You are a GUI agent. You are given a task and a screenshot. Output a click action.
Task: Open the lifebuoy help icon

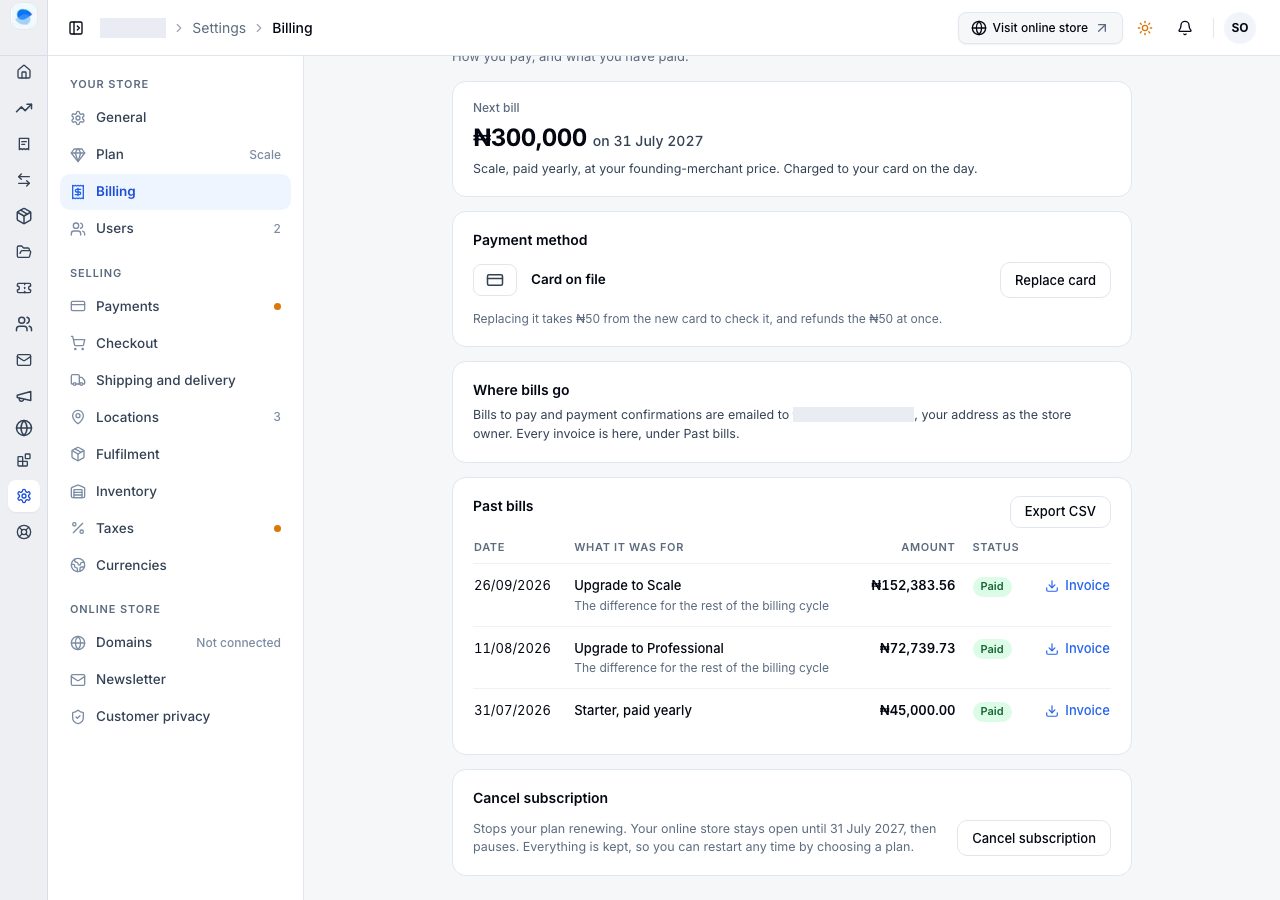click(x=24, y=532)
